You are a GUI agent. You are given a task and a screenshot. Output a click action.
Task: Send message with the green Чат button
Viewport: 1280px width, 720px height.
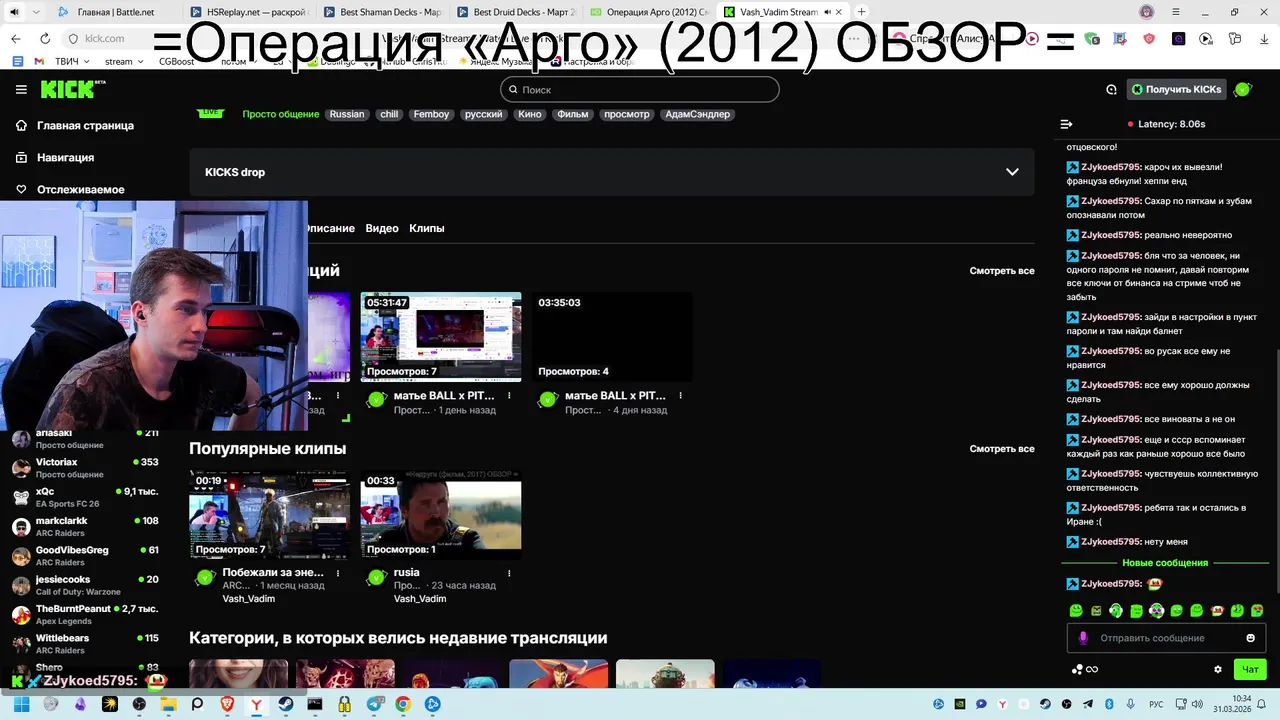tap(1250, 669)
